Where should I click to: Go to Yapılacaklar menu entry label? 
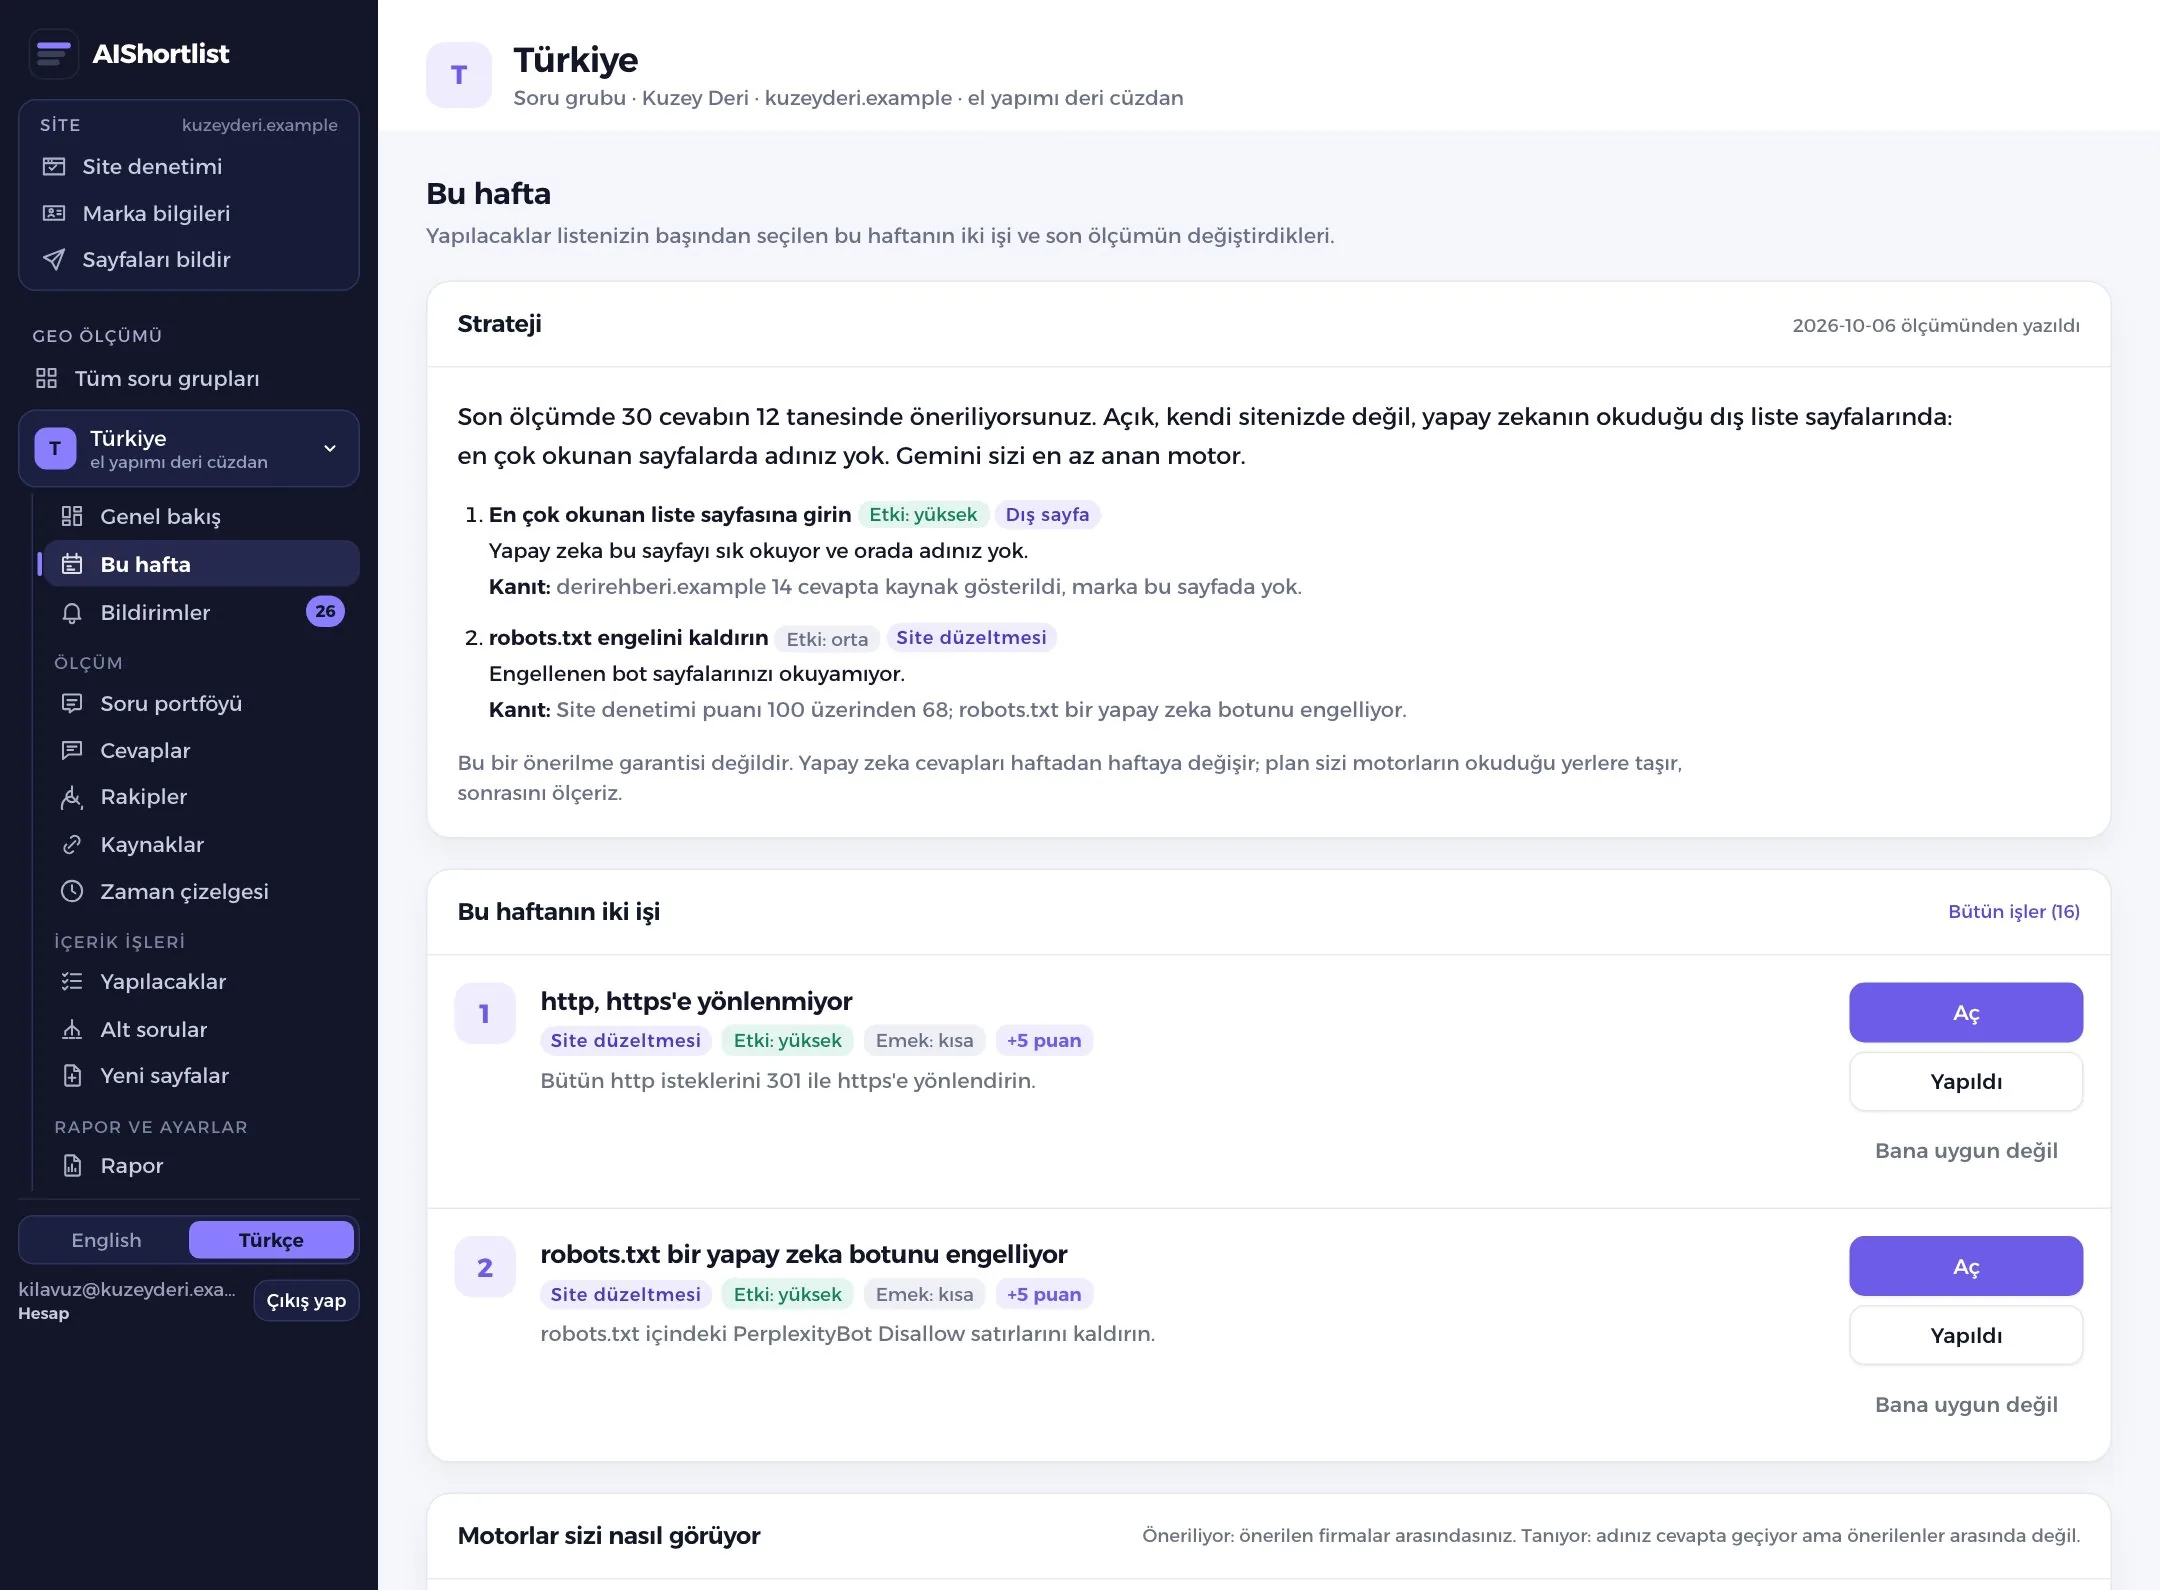pos(163,982)
